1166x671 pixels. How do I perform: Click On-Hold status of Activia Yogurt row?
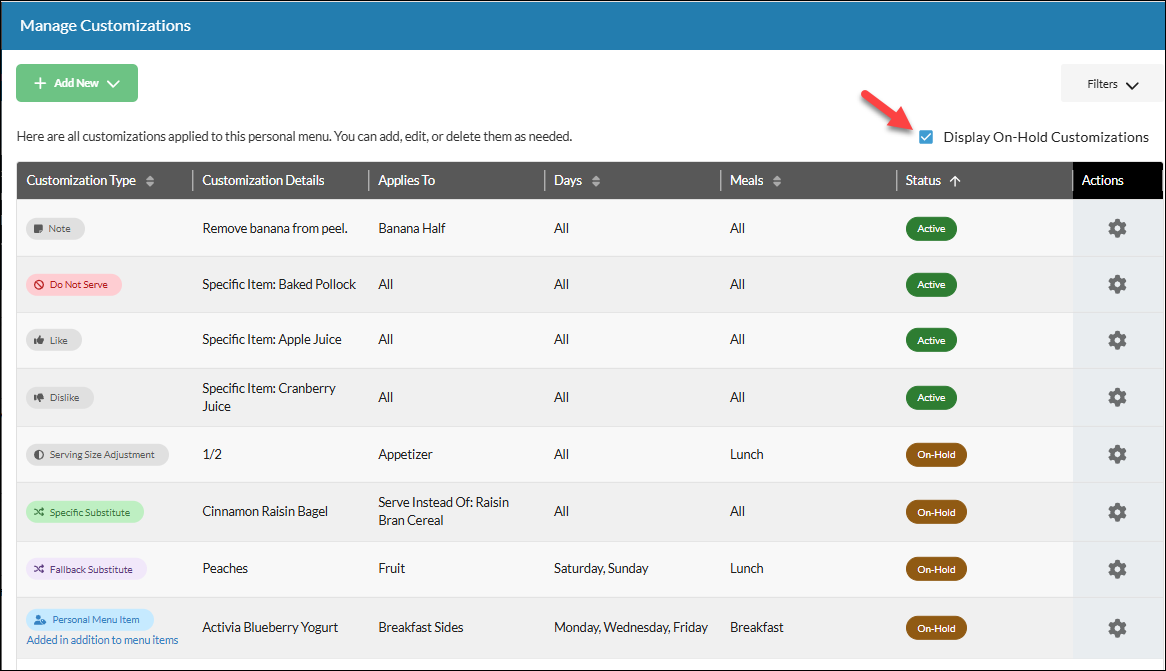click(936, 628)
